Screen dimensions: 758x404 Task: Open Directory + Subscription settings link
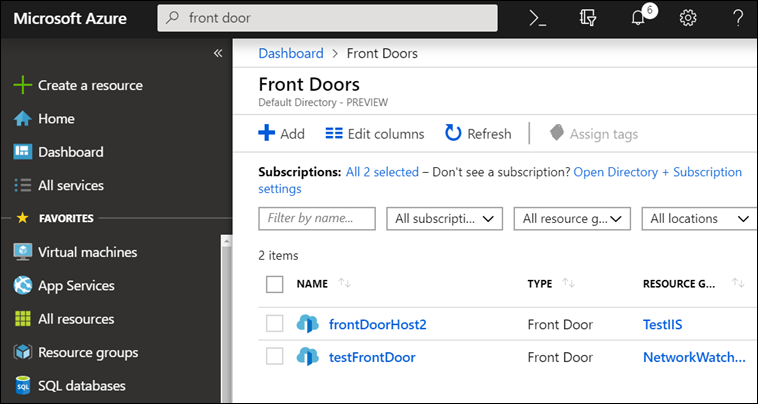point(657,172)
